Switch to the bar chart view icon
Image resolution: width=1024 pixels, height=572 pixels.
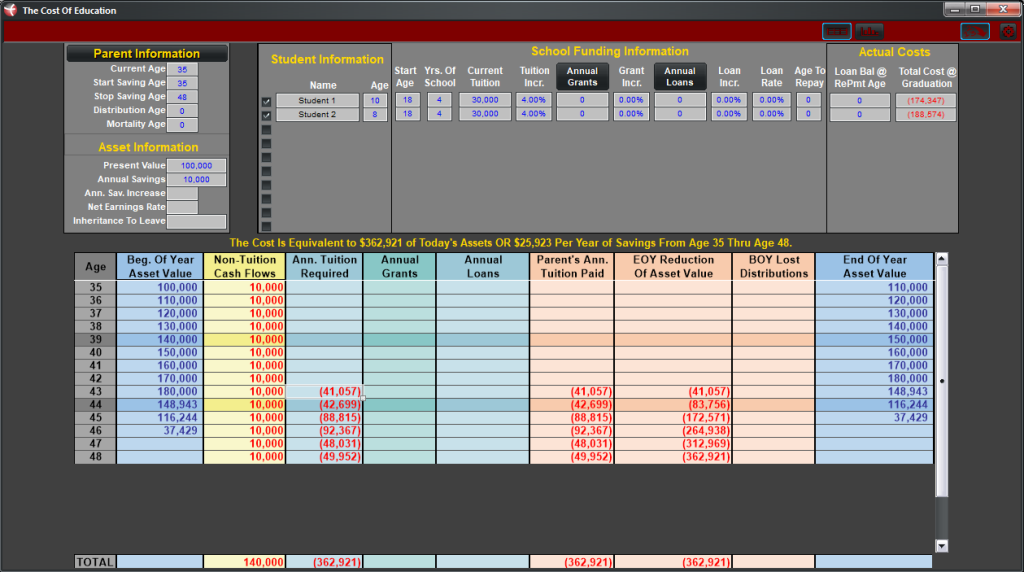pyautogui.click(x=869, y=31)
